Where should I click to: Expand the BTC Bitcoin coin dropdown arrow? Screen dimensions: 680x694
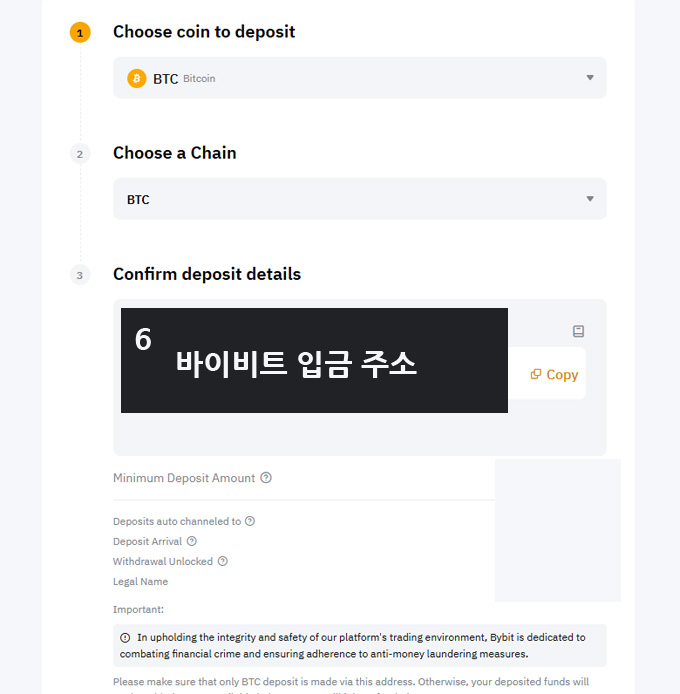pyautogui.click(x=590, y=78)
